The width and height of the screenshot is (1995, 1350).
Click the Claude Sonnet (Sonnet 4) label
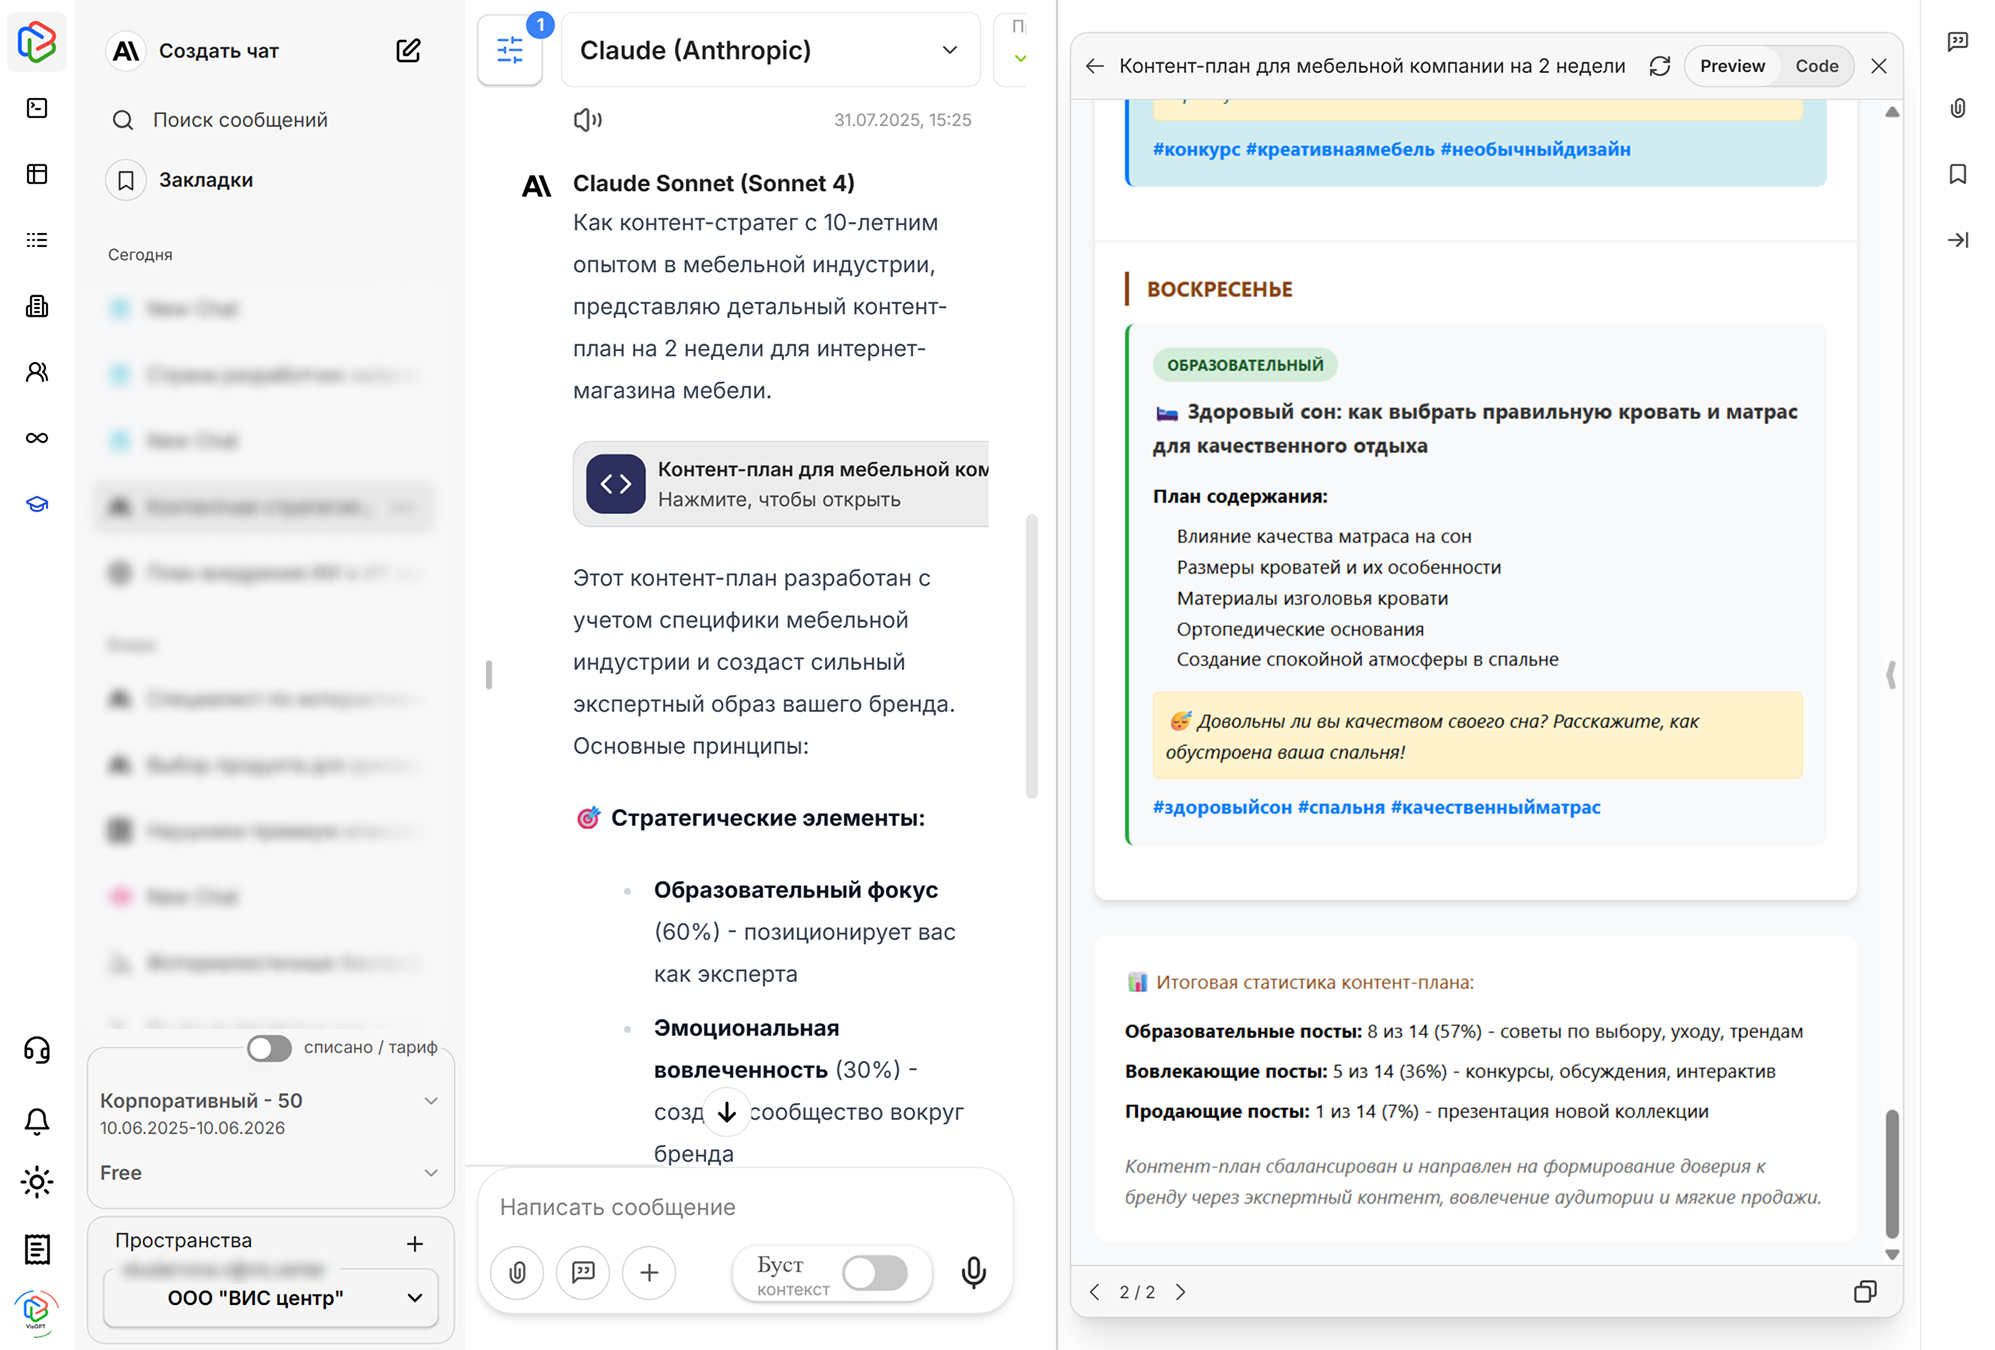[713, 183]
